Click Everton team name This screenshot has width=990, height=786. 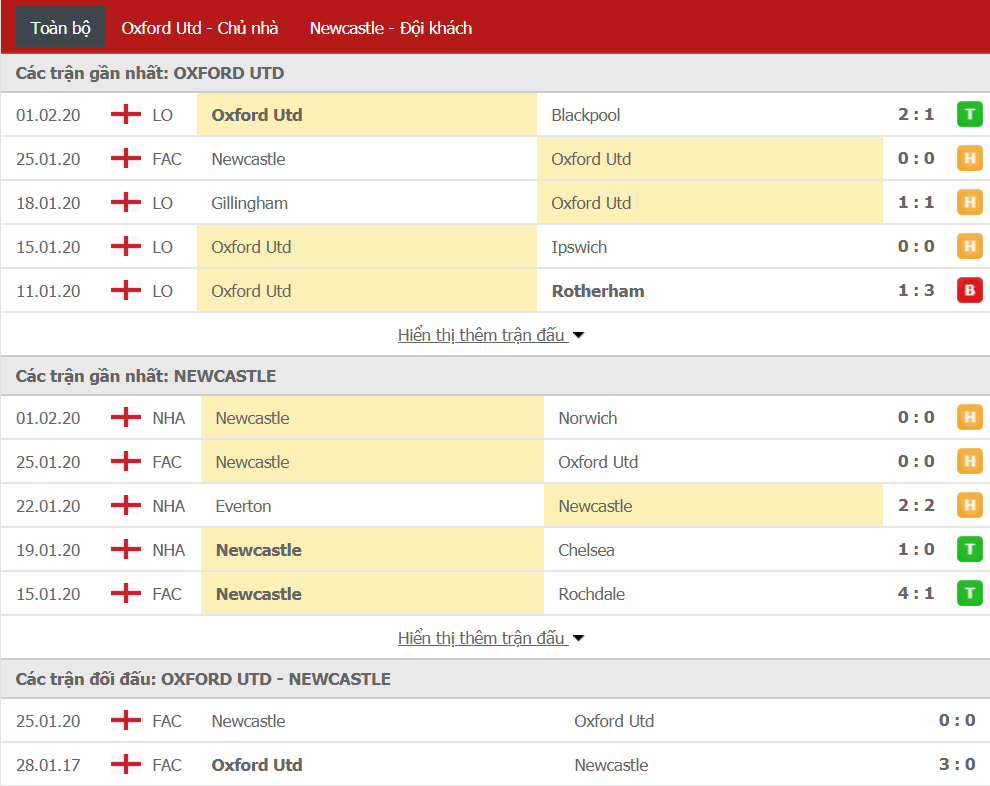243,506
